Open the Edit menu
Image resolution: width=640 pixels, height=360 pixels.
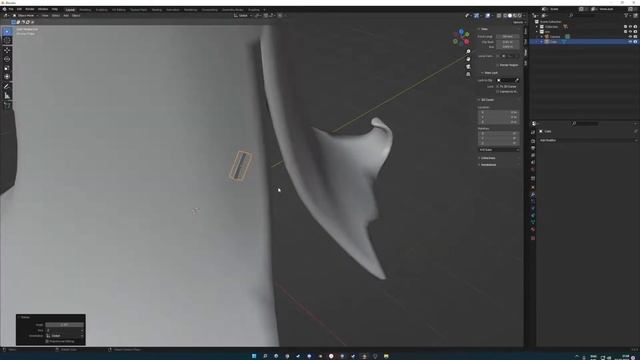tap(19, 9)
